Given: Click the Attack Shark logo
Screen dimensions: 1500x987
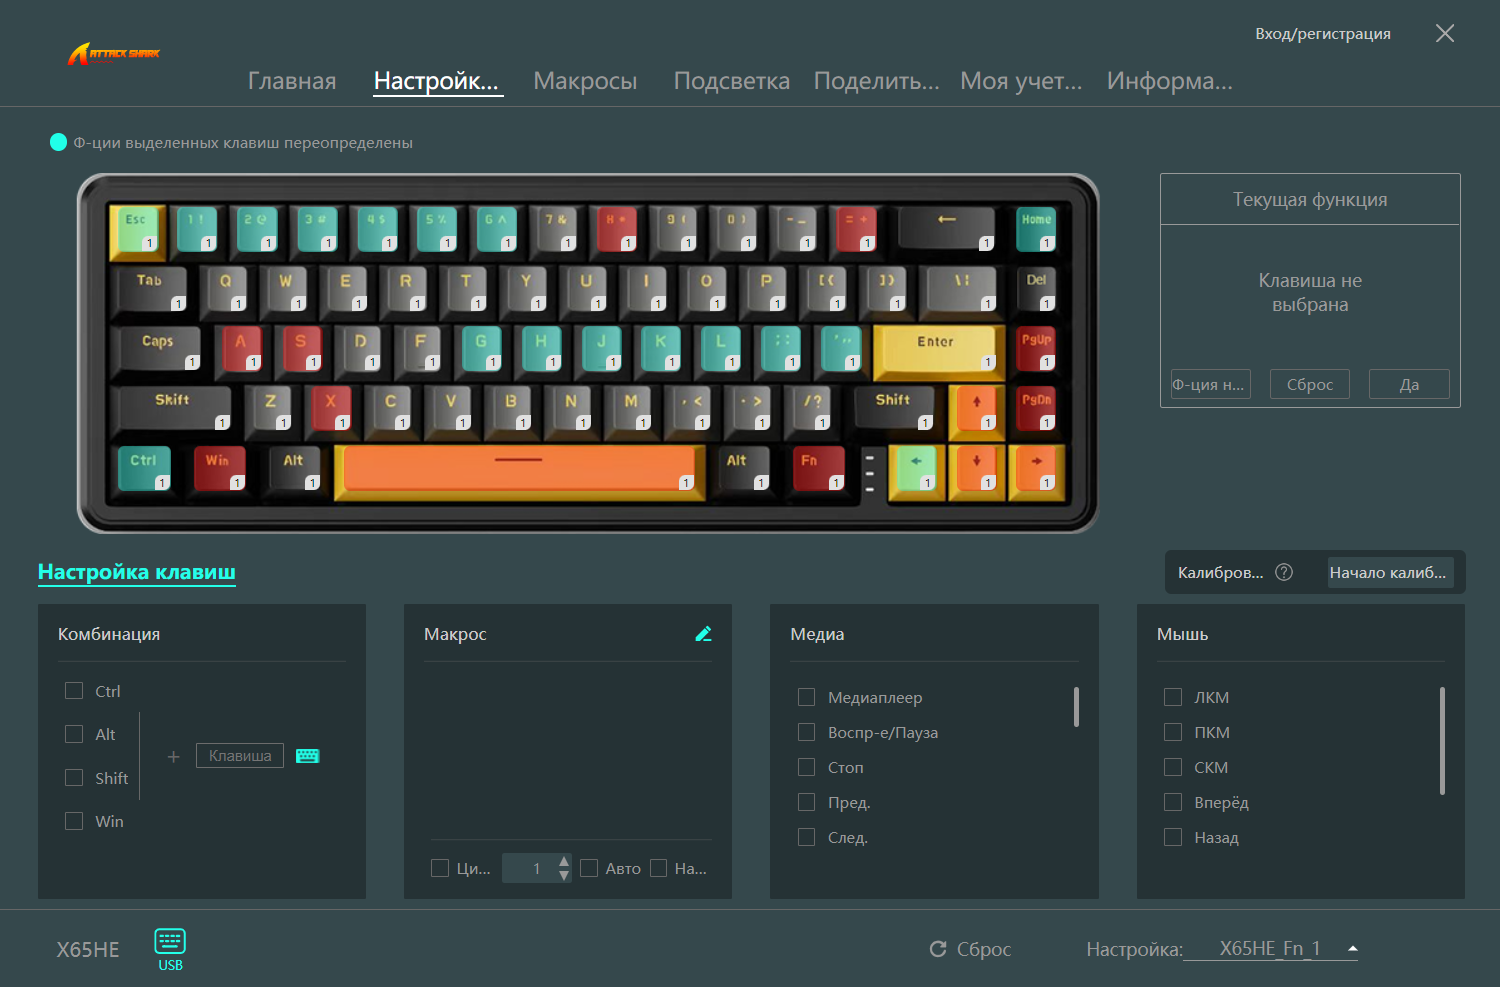Looking at the screenshot, I should click(114, 54).
